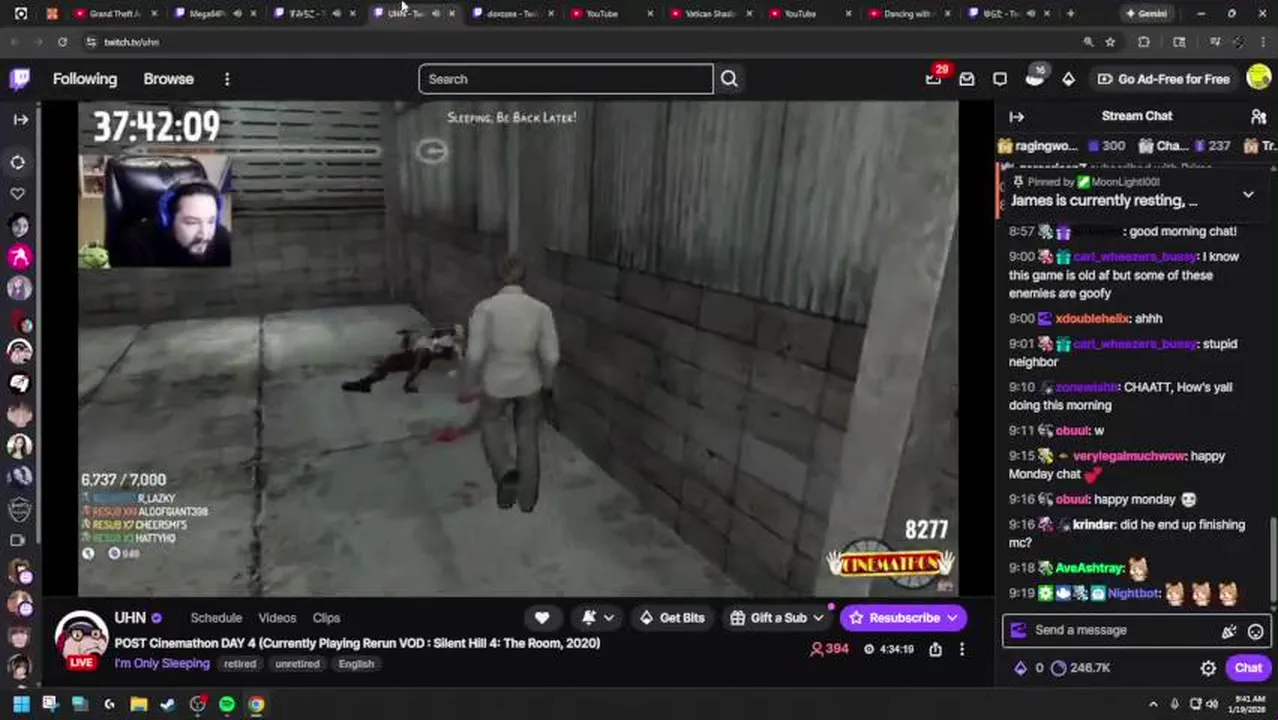This screenshot has height=720, width=1278.
Task: Open the Clips tab
Action: [326, 618]
